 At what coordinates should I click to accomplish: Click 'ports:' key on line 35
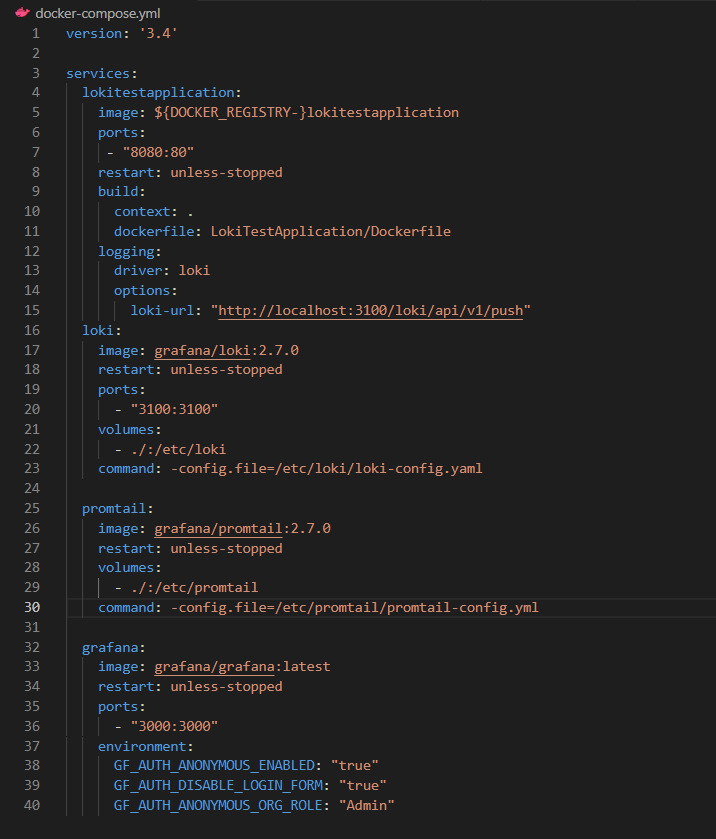click(x=121, y=707)
